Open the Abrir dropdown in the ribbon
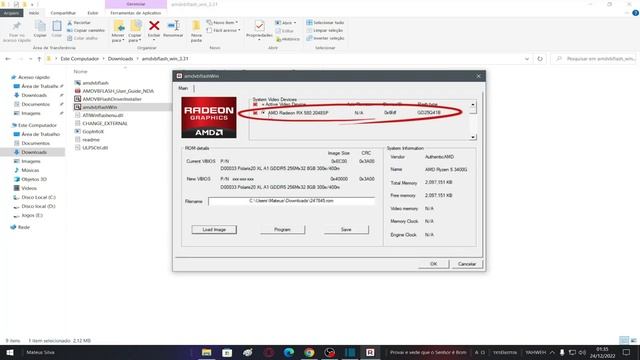The width and height of the screenshot is (640, 360). coord(286,23)
